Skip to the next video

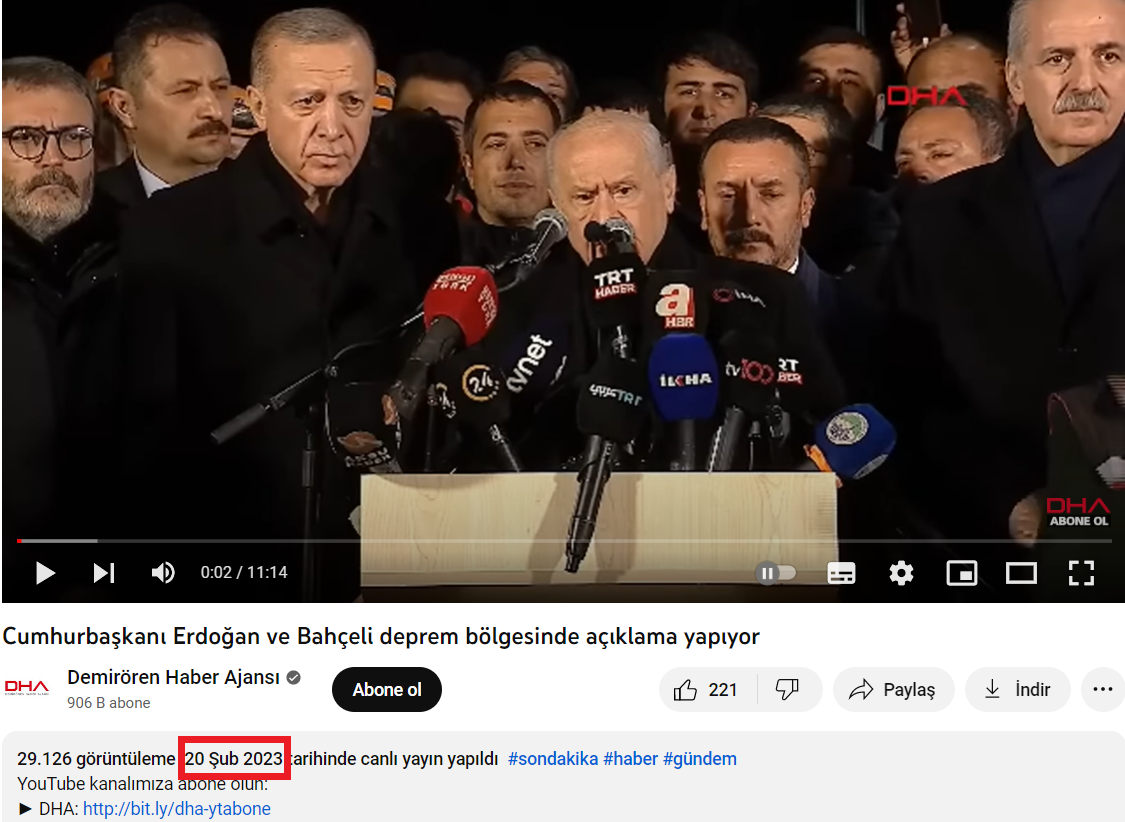click(104, 573)
